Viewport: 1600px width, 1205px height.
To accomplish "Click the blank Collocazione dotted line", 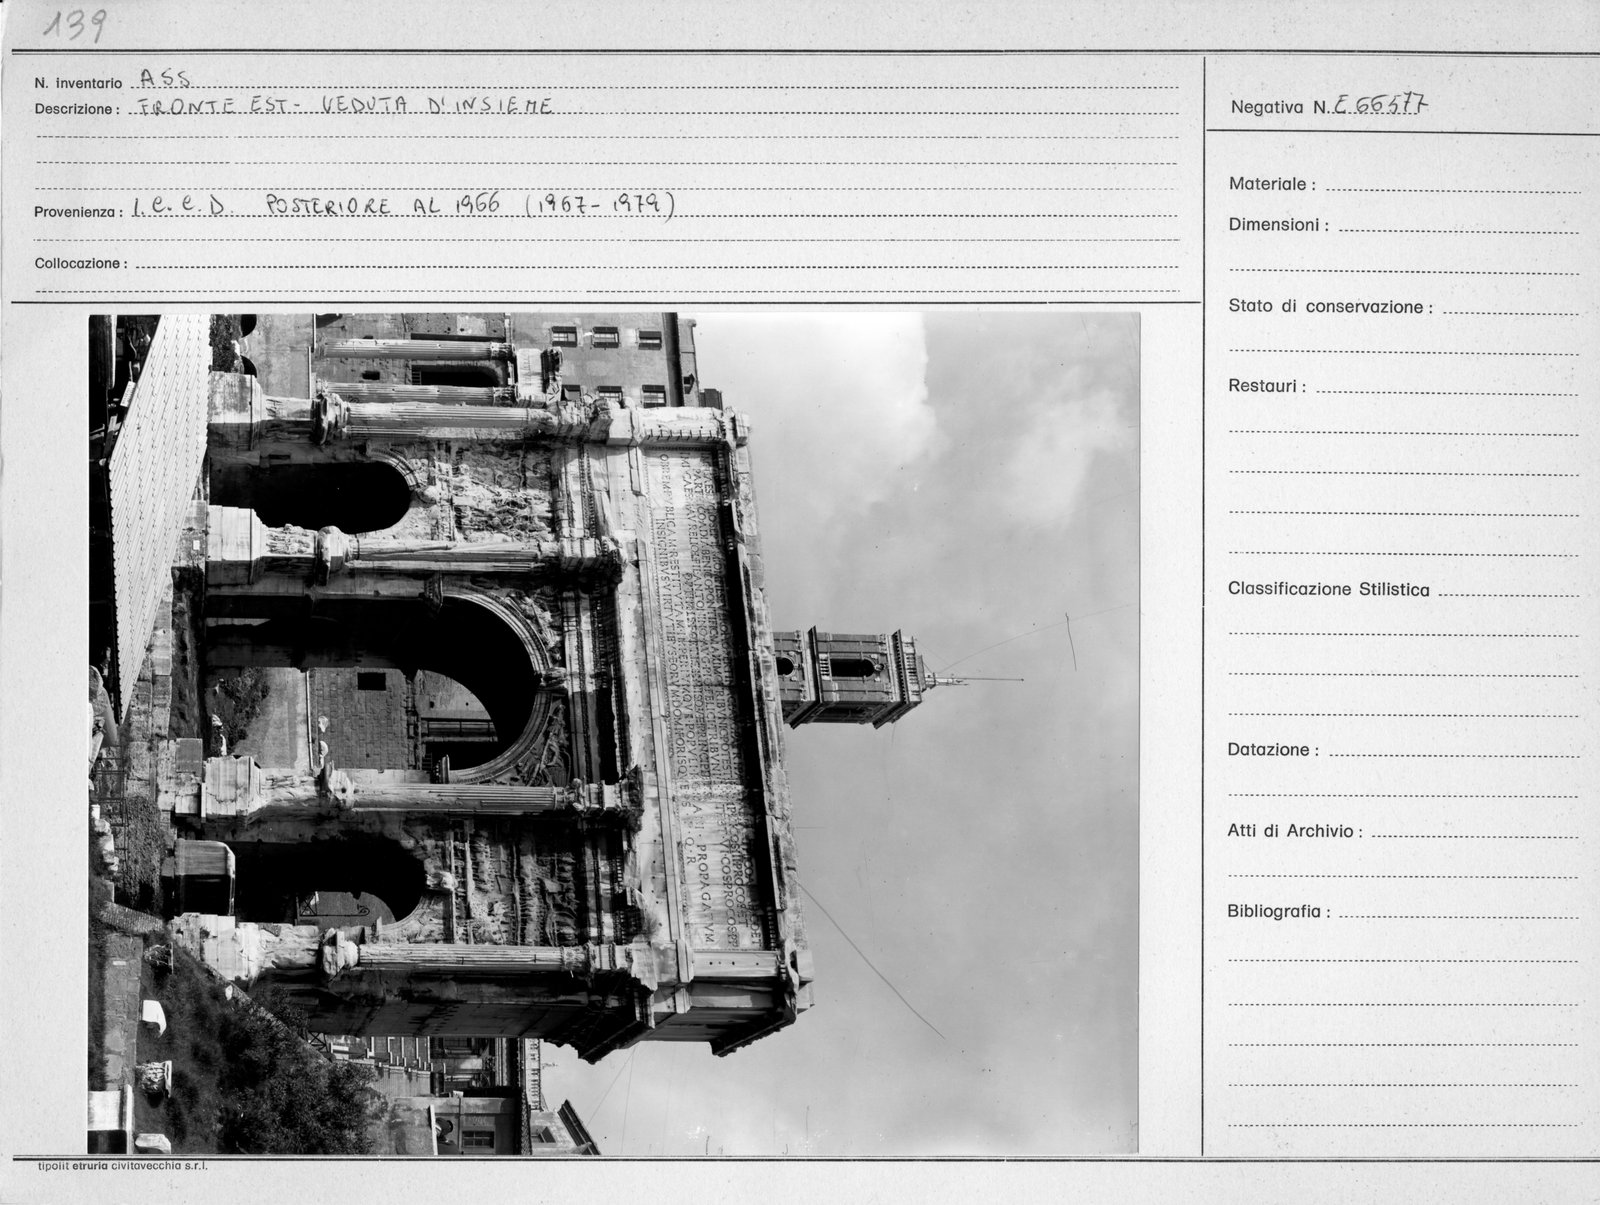I will tap(656, 266).
